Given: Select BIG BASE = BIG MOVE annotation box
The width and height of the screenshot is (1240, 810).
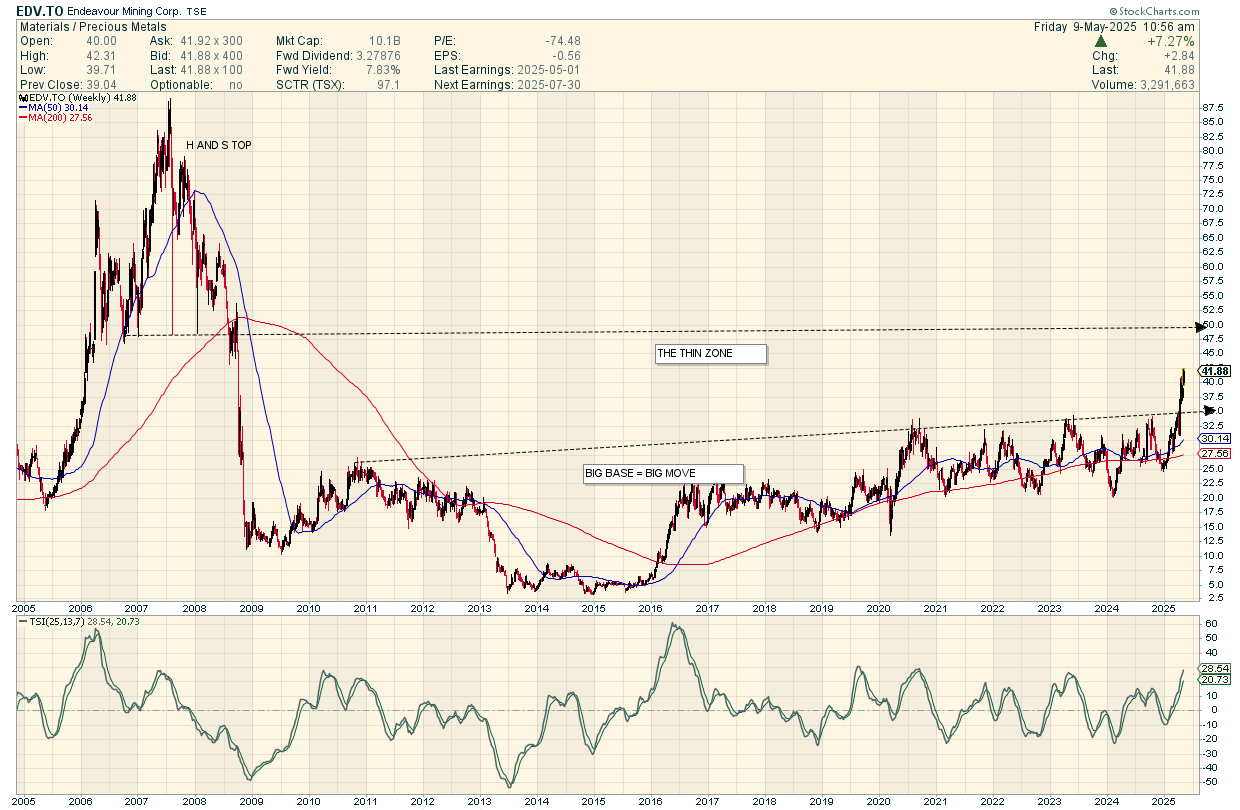Looking at the screenshot, I should pos(664,473).
